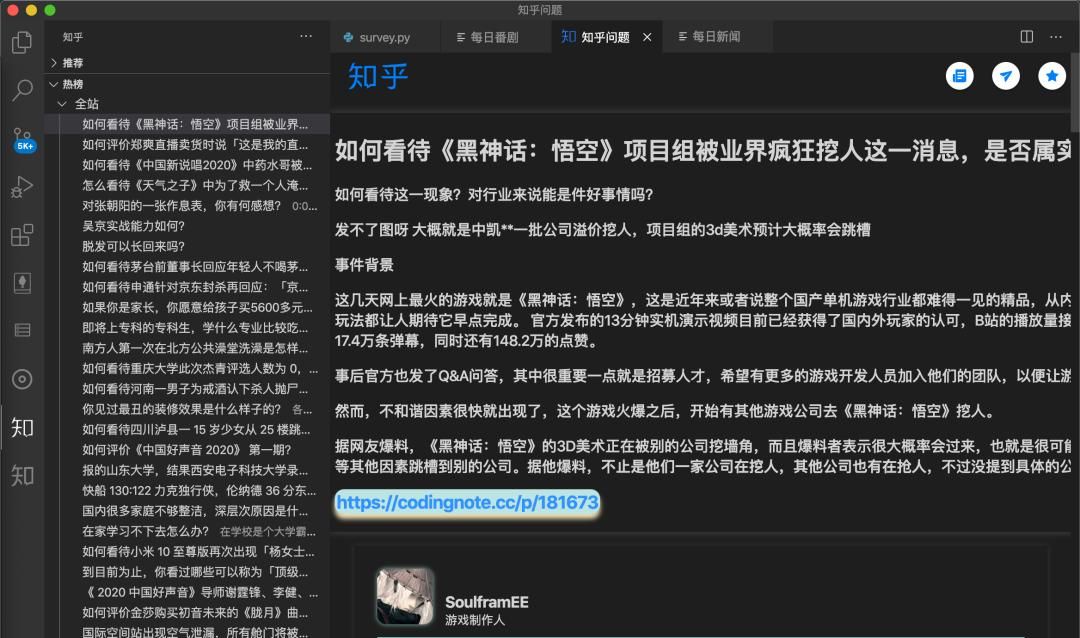Close the 知乎问题 tab

[646, 36]
